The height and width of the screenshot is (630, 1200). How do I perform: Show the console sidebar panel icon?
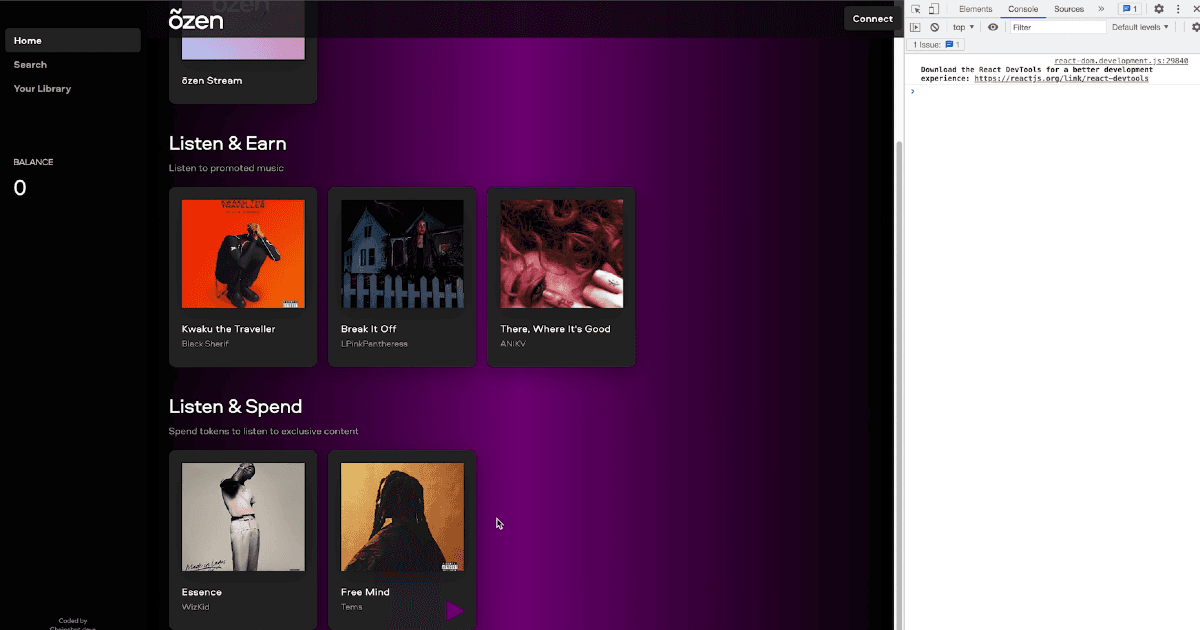point(915,27)
